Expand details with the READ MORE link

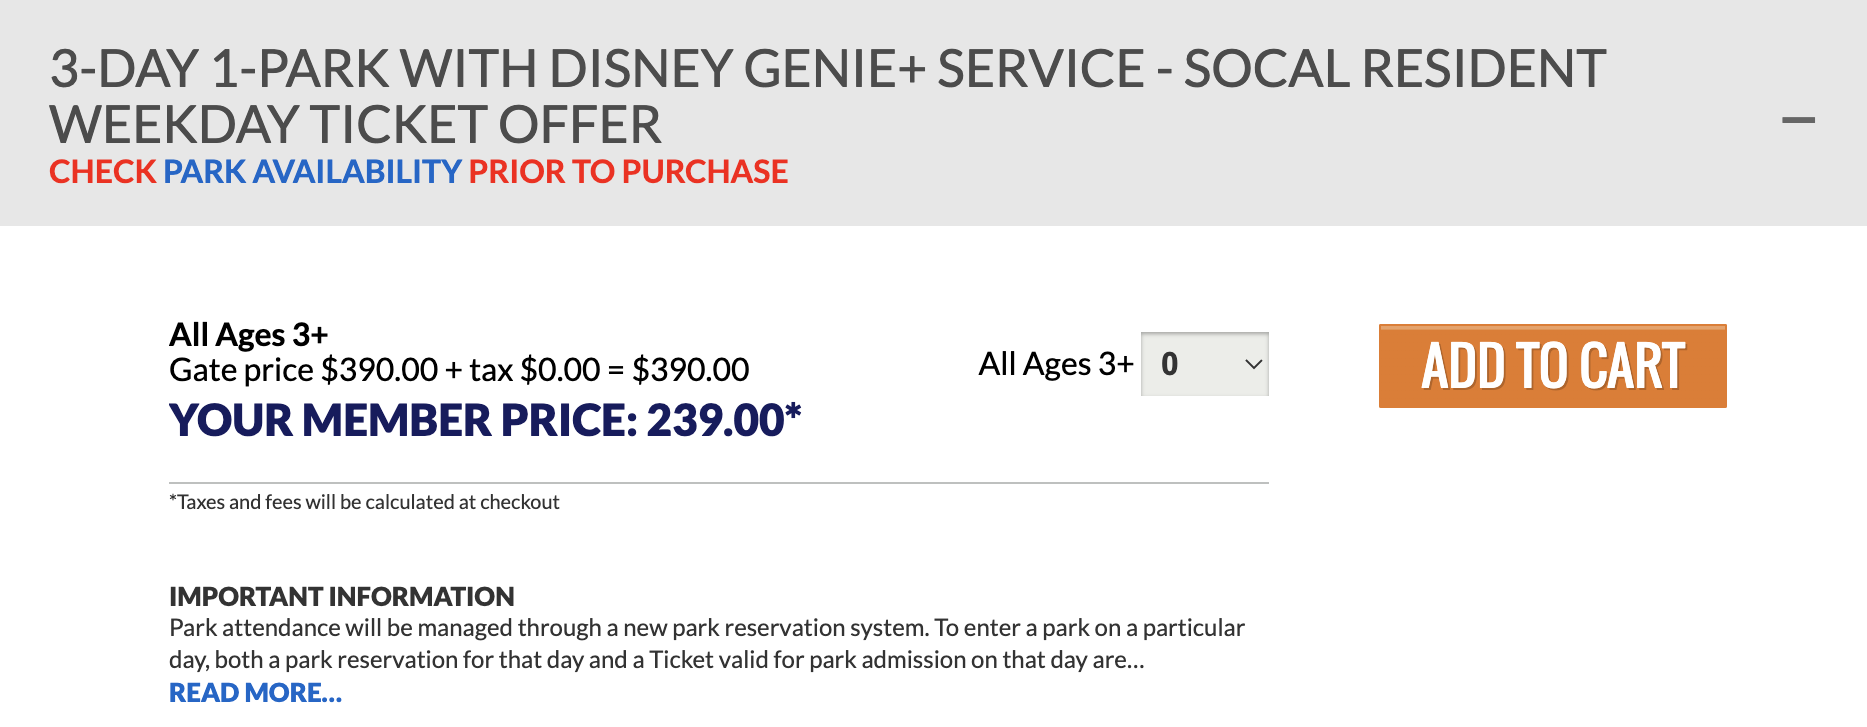pyautogui.click(x=255, y=693)
